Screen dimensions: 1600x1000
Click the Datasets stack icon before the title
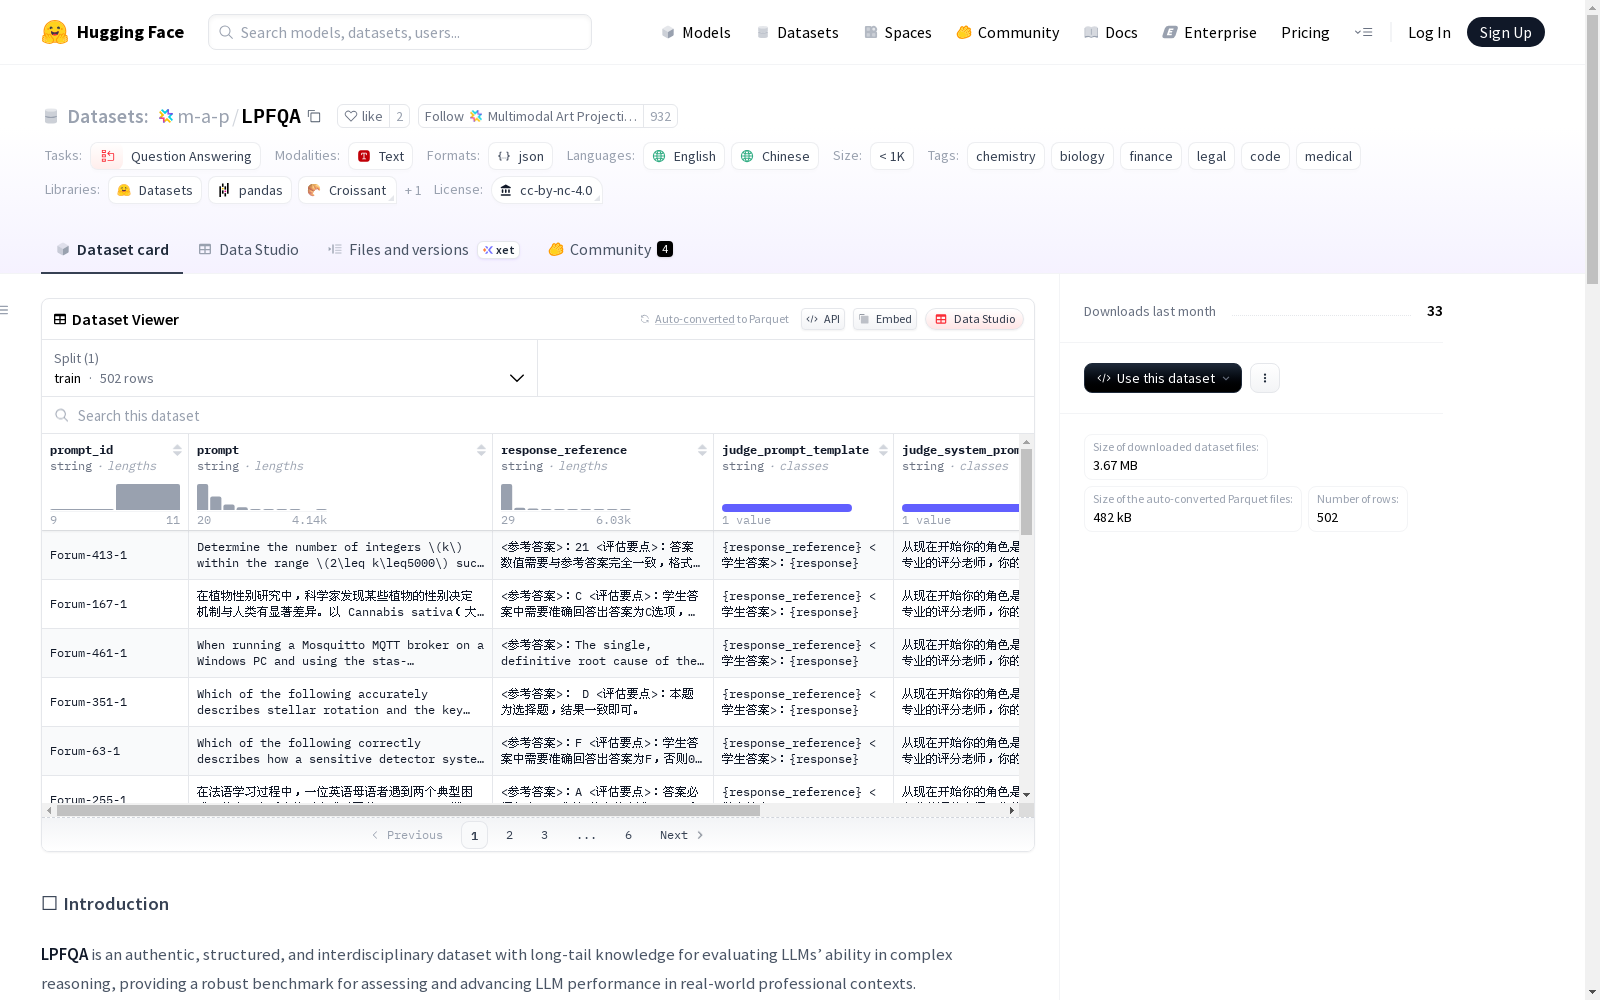(x=51, y=117)
